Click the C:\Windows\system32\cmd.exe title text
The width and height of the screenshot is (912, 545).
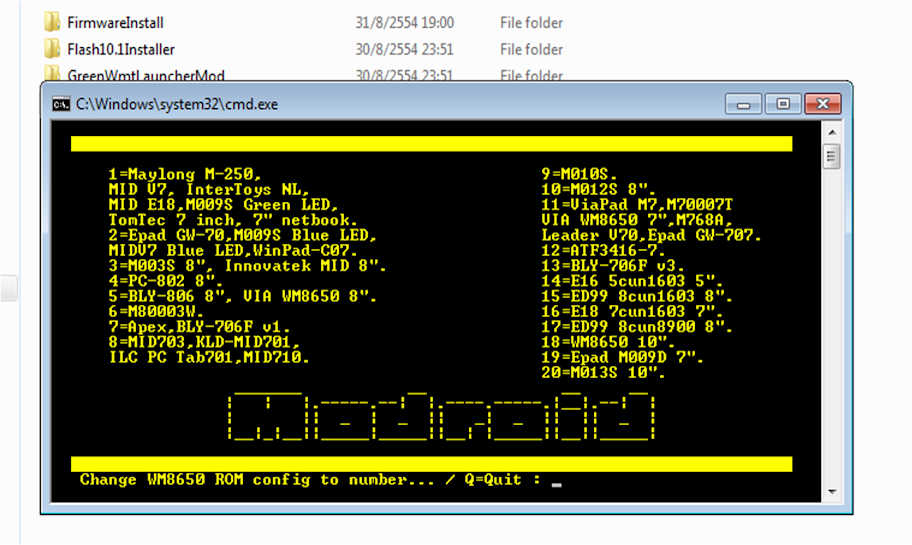pos(177,104)
